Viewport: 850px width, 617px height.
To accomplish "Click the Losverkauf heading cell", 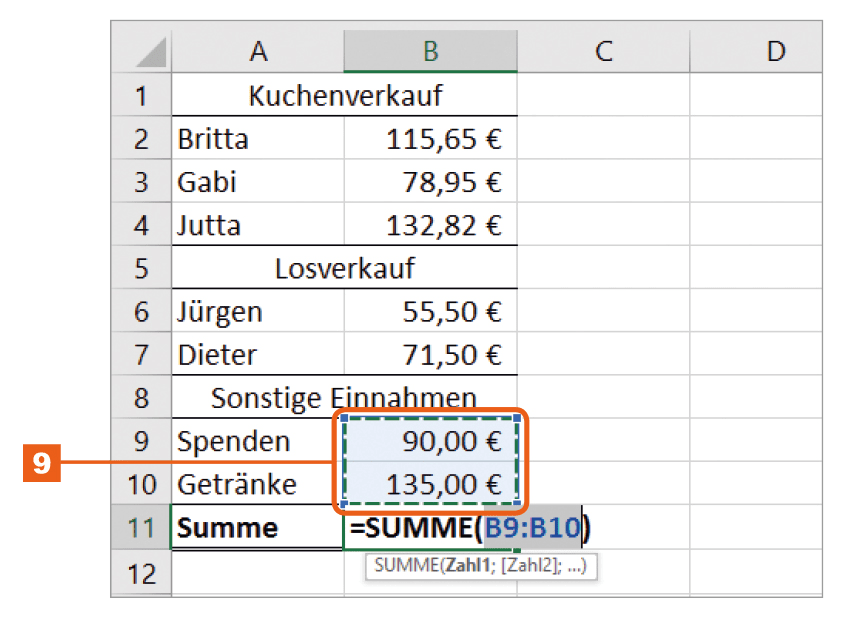I will pos(345,269).
